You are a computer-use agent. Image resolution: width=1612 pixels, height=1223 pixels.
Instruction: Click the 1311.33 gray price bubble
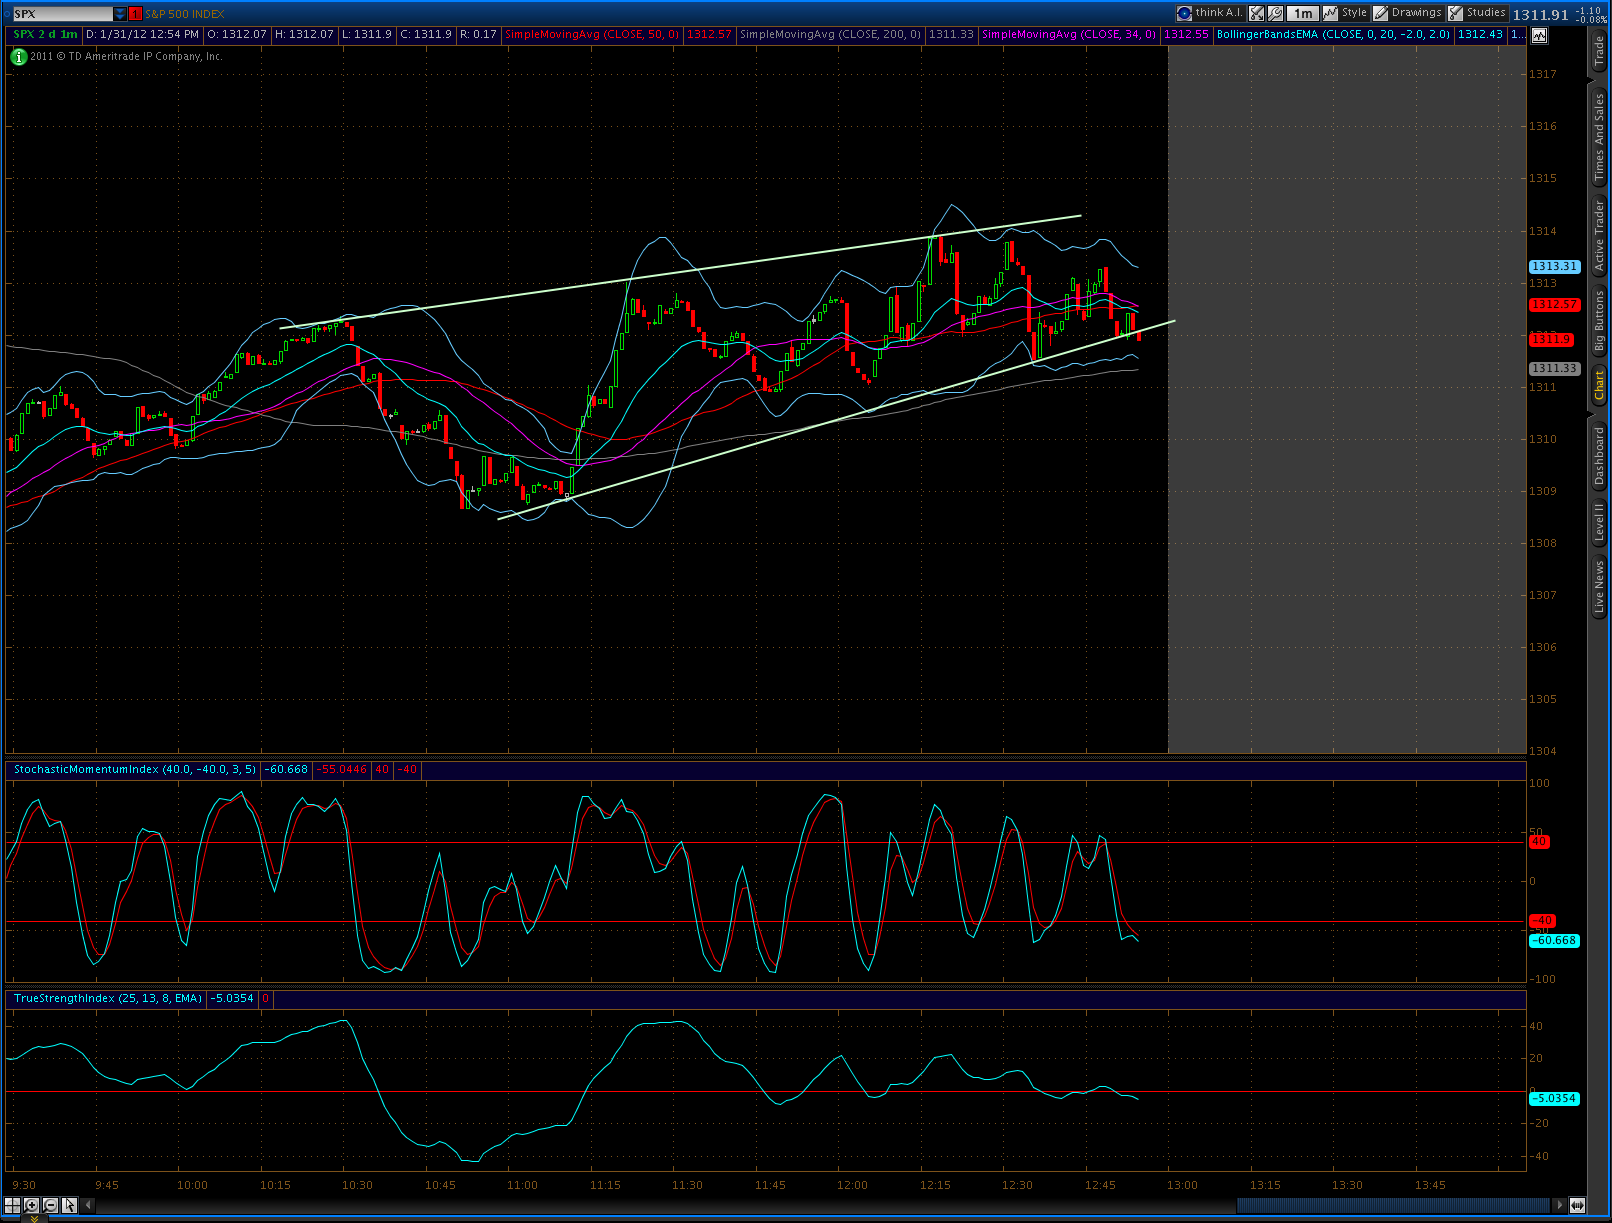point(1555,368)
